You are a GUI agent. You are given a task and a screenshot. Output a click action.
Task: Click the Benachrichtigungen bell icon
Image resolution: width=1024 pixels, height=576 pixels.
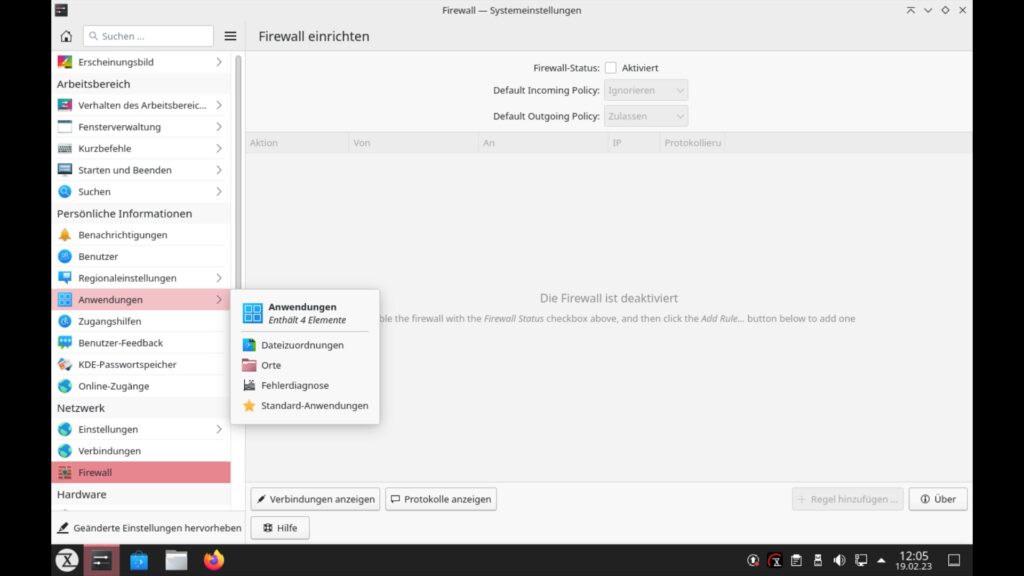[x=65, y=234]
